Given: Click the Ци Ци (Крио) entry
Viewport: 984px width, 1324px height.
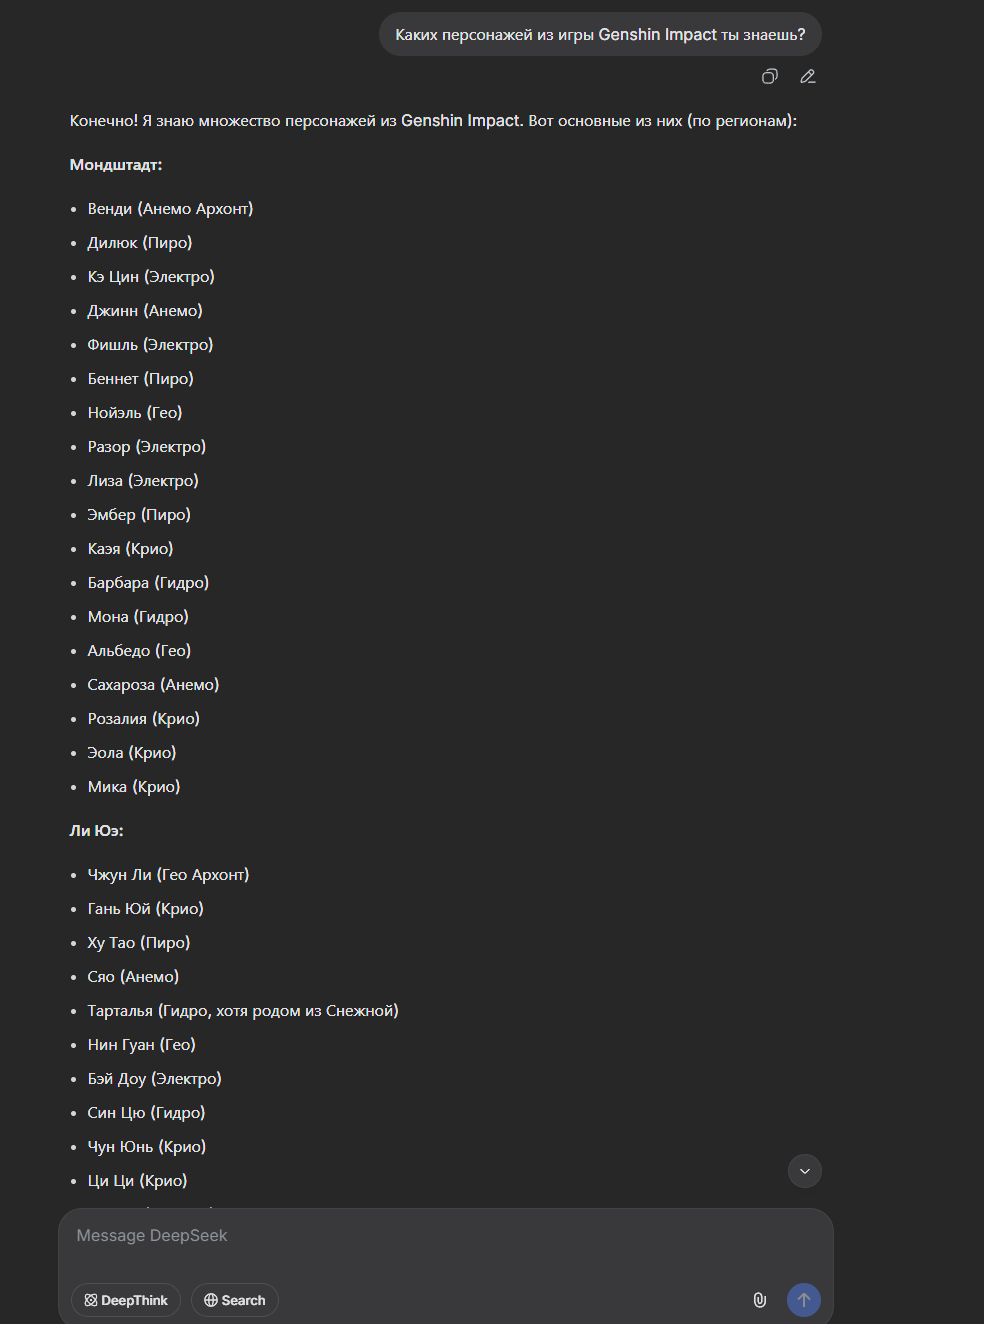Looking at the screenshot, I should 137,1181.
